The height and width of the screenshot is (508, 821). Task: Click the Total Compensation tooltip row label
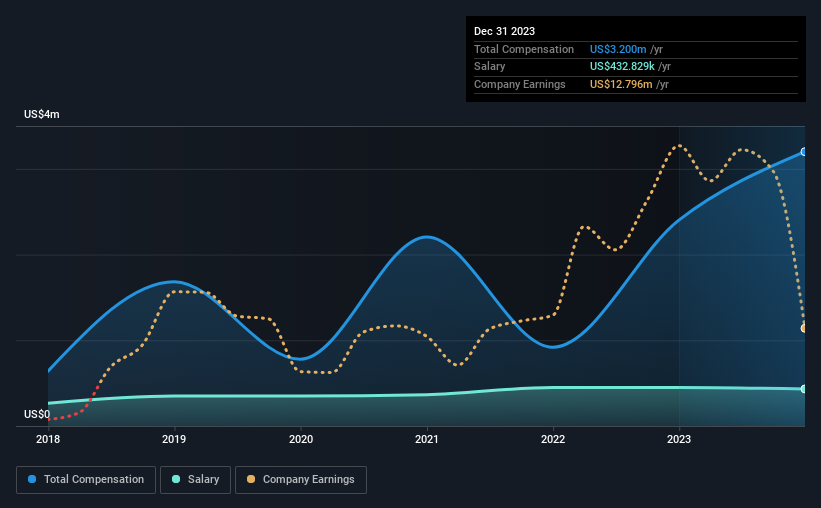[524, 49]
